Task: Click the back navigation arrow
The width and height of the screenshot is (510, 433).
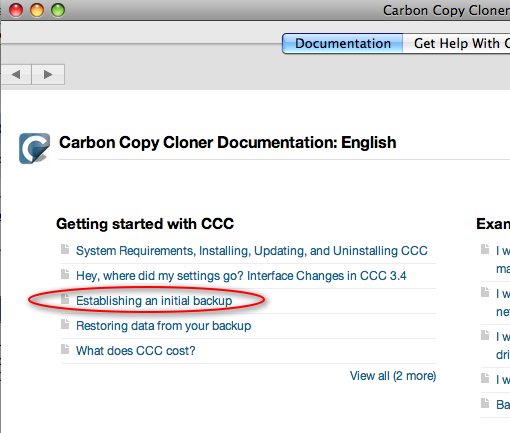Action: (x=16, y=74)
